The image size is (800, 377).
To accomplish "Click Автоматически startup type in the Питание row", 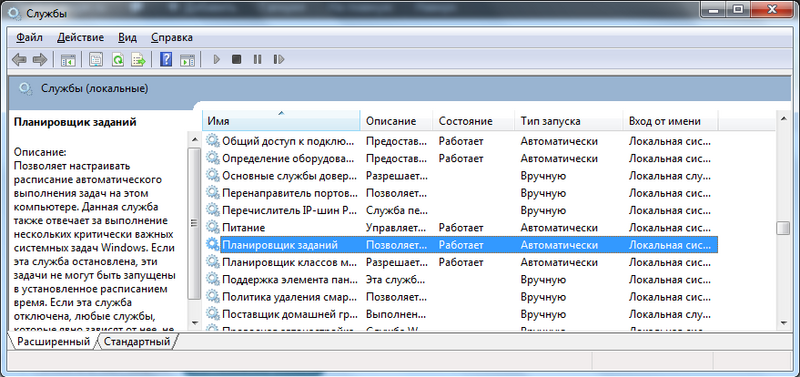I will pos(559,228).
